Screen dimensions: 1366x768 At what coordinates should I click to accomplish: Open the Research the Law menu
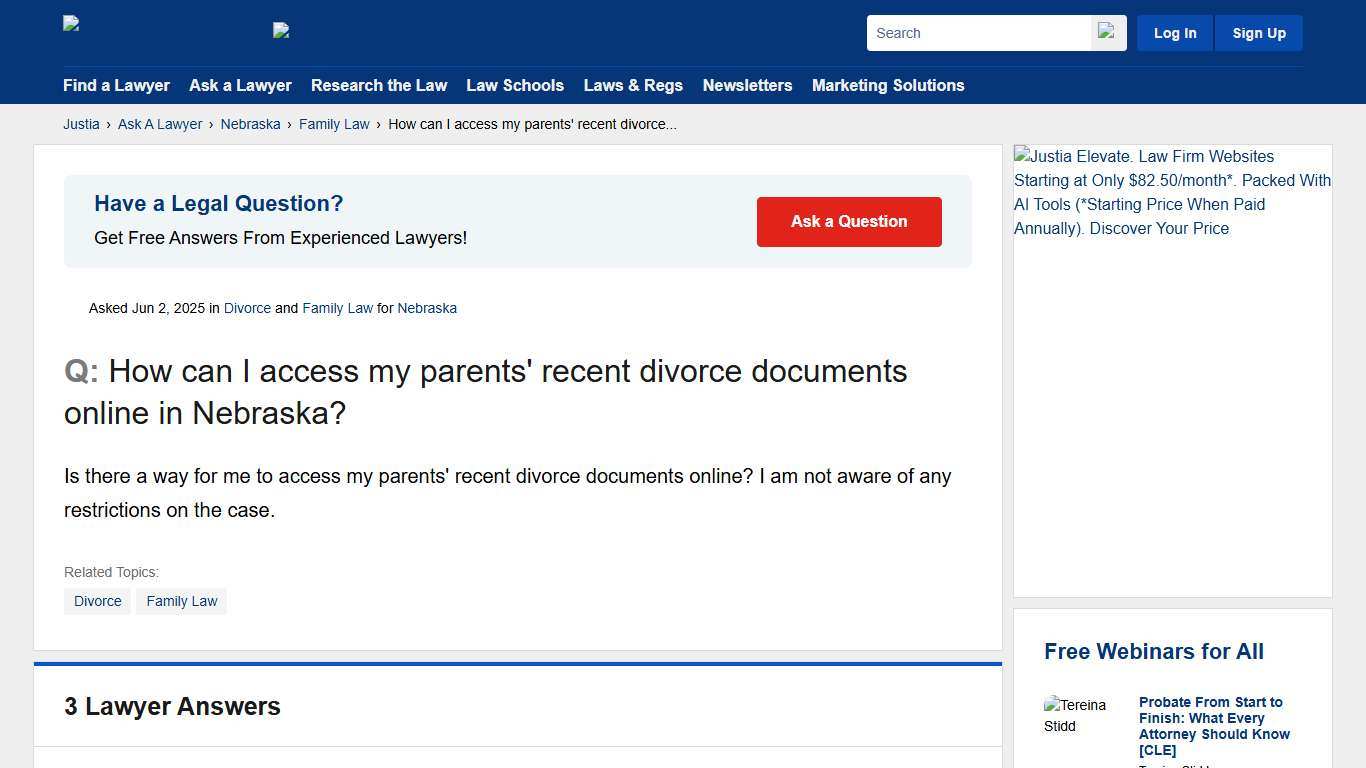click(379, 85)
